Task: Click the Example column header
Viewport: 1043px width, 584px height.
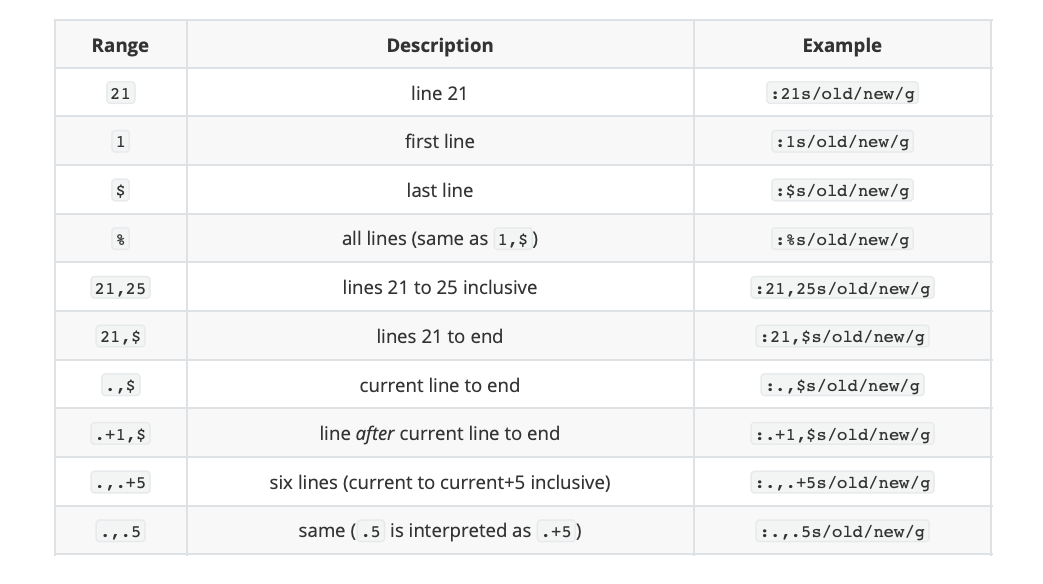Action: click(842, 45)
